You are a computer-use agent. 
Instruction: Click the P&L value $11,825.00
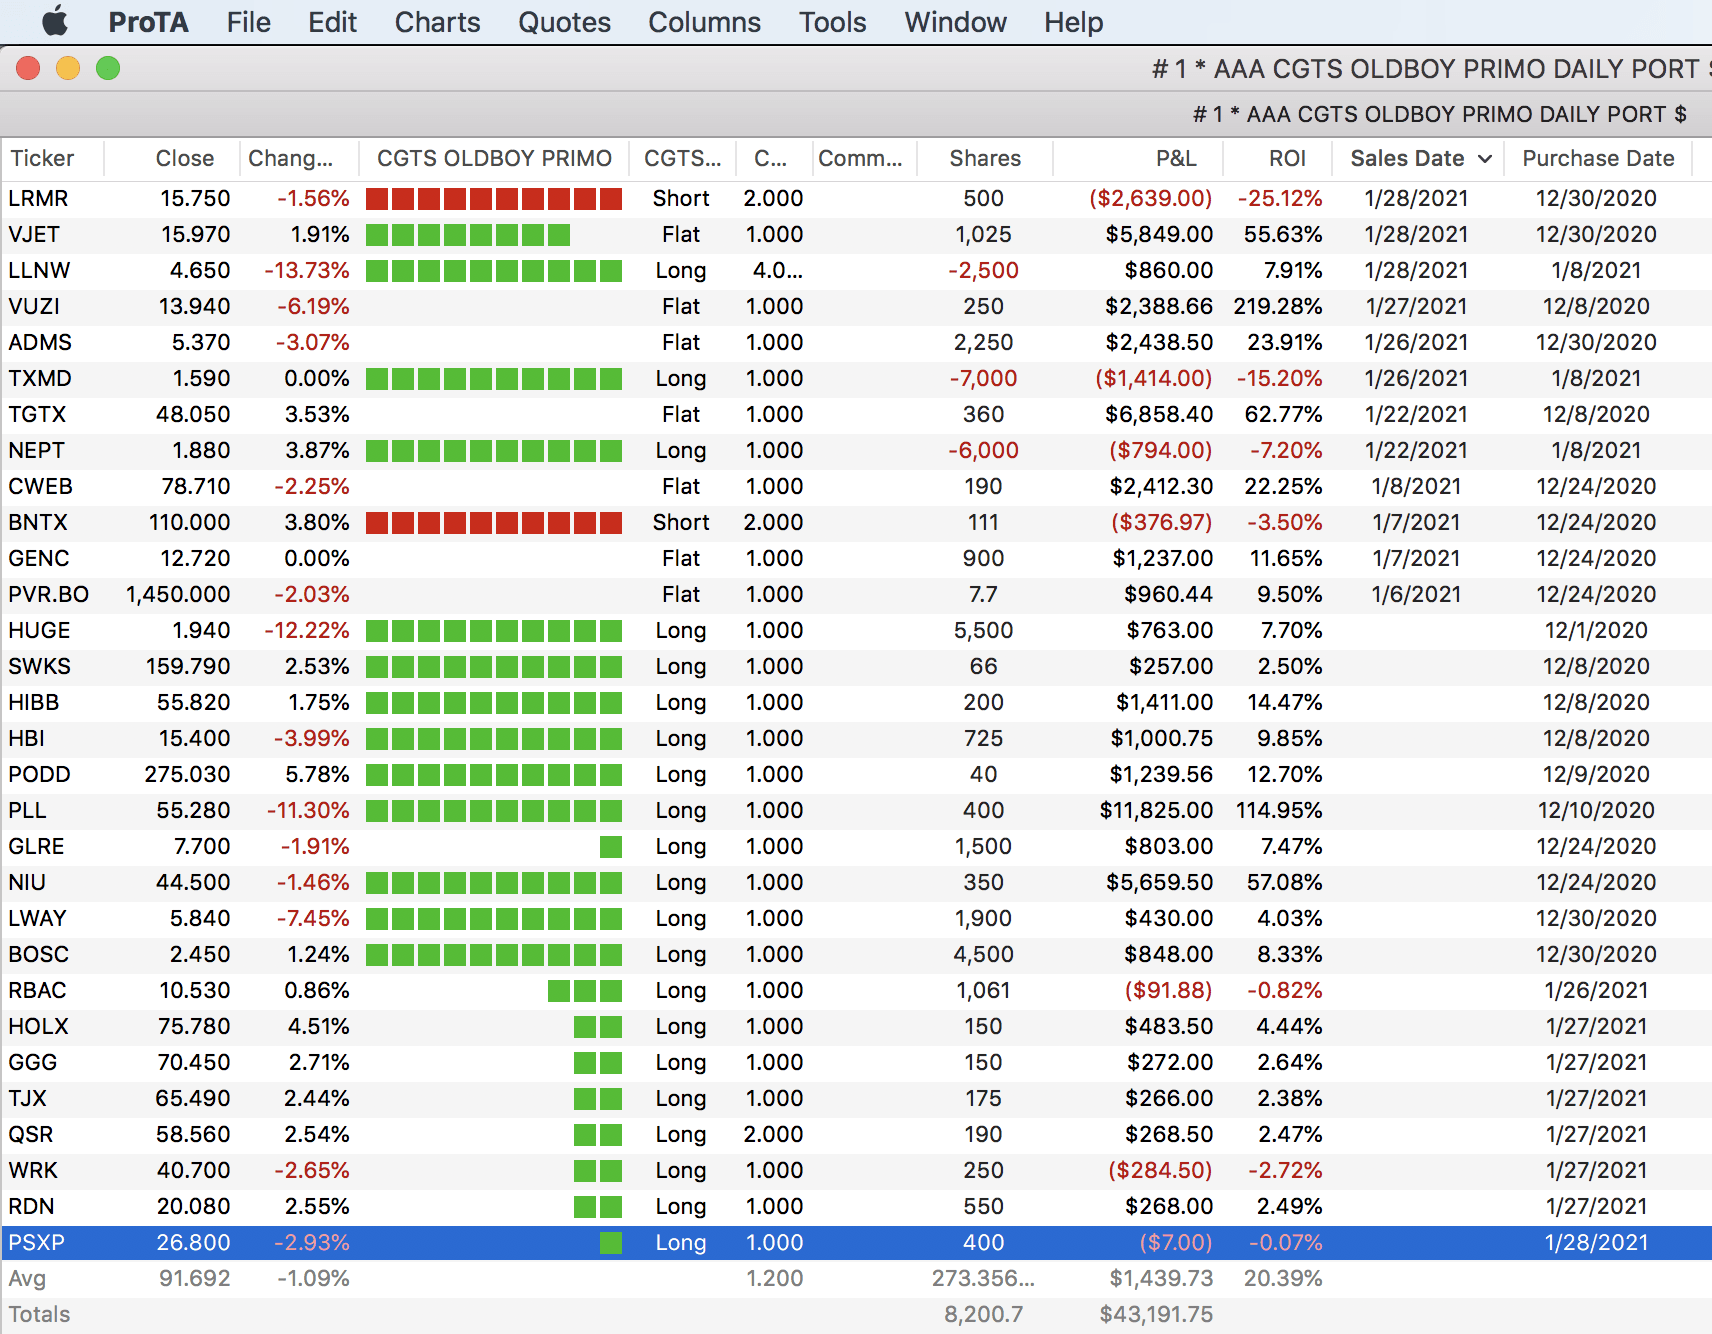click(1156, 810)
